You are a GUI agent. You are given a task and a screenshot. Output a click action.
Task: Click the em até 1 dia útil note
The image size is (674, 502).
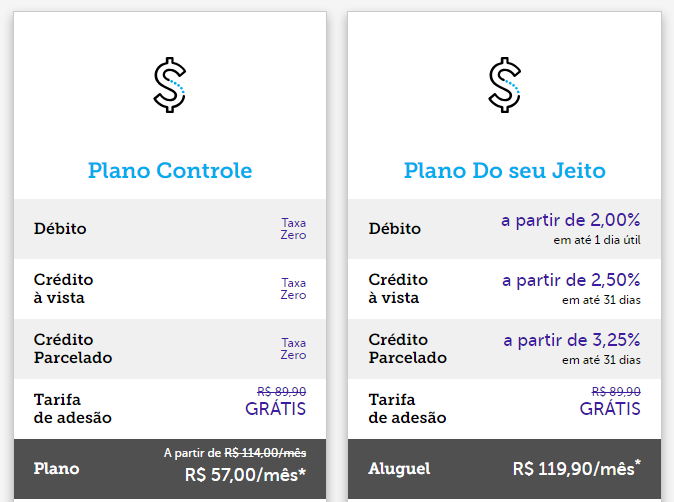click(597, 240)
